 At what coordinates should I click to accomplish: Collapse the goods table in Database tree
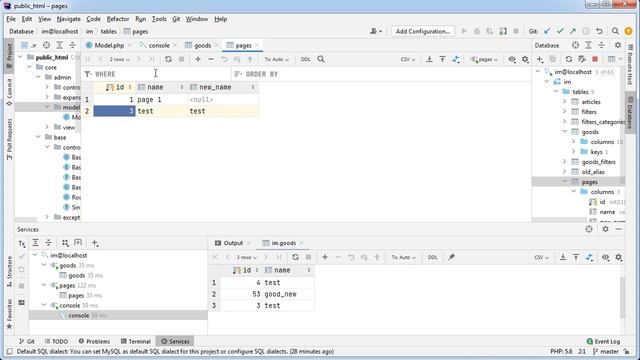[565, 131]
